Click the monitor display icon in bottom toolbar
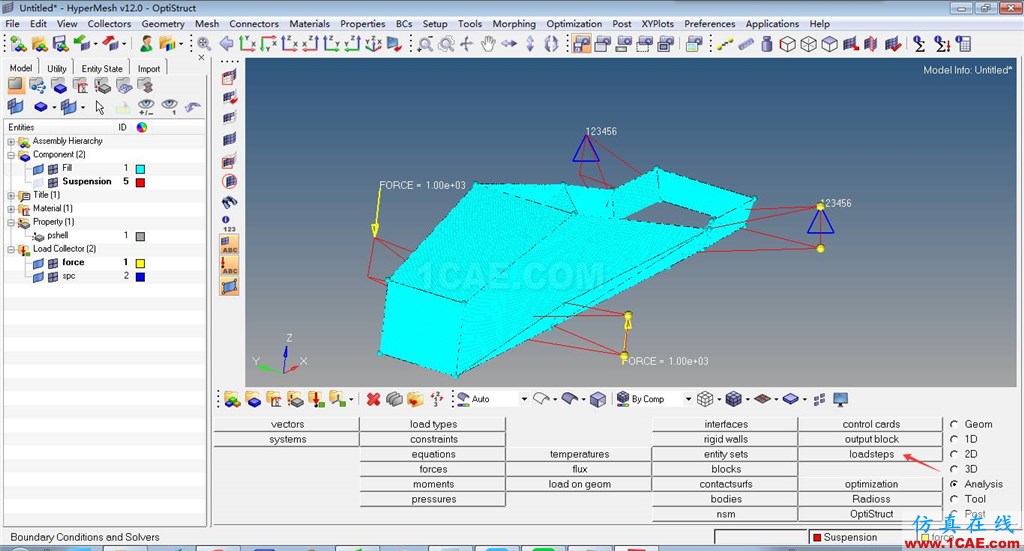 click(840, 399)
